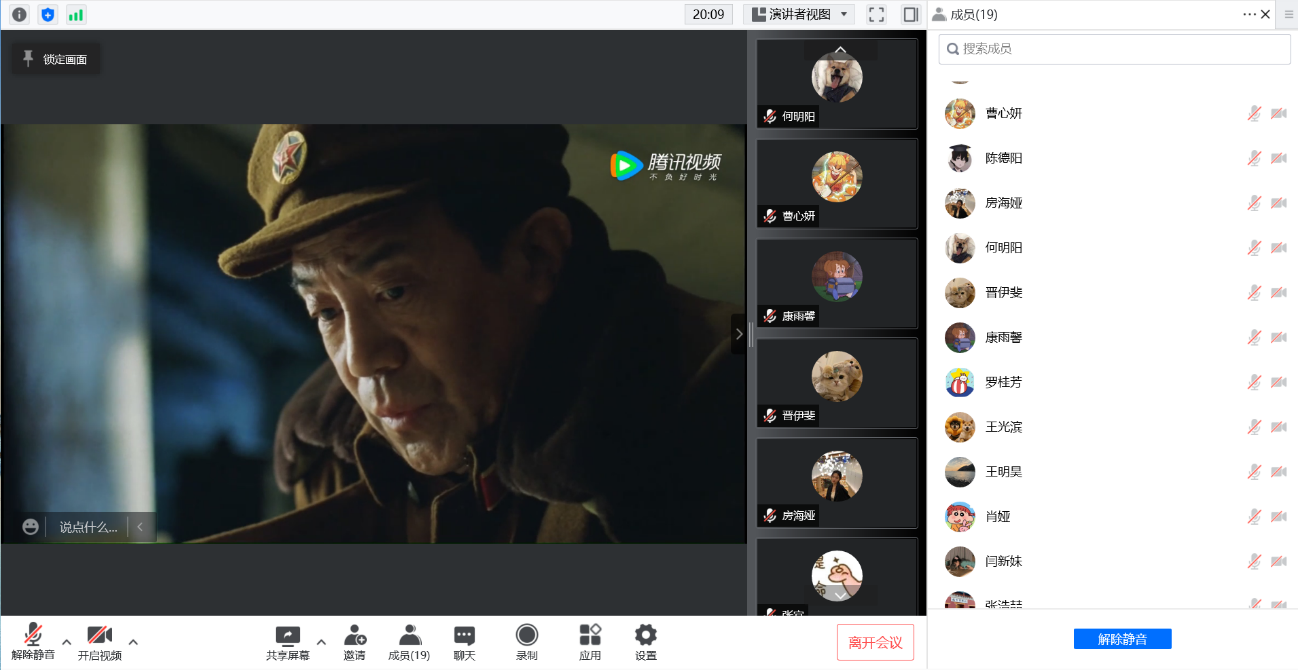Click the muted mic icon on 康雨馨's video tile
Viewport: 1298px width, 670px height.
point(769,316)
